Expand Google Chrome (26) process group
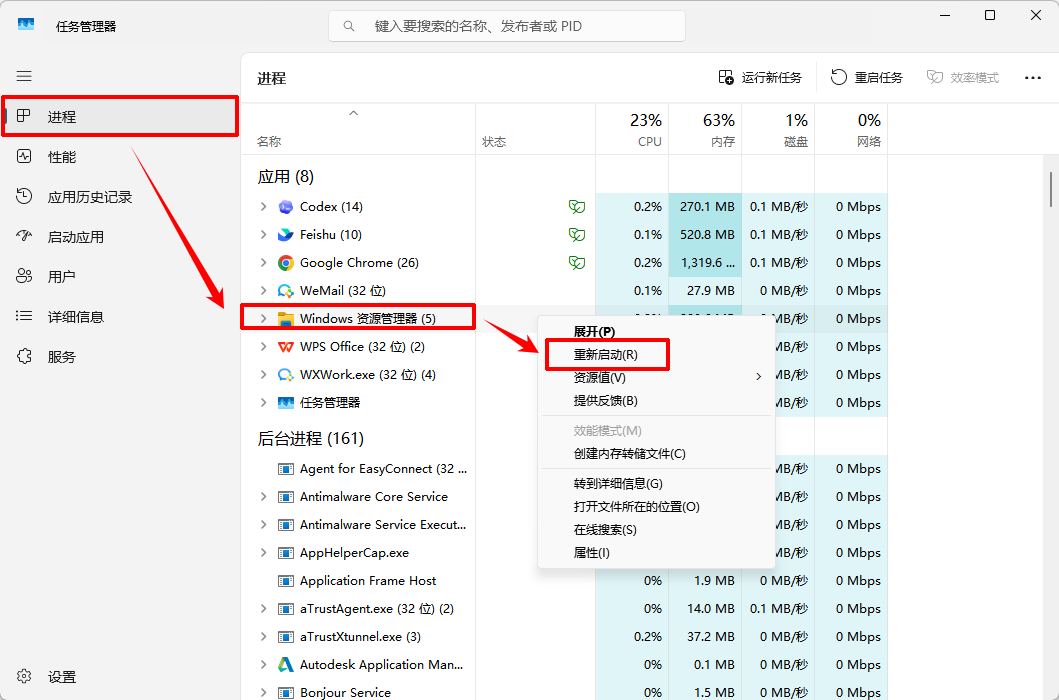Viewport: 1059px width, 700px height. [263, 263]
